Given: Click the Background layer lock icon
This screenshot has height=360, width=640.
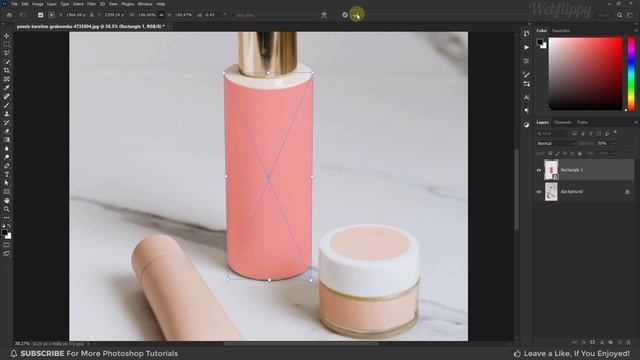Looking at the screenshot, I should (627, 192).
